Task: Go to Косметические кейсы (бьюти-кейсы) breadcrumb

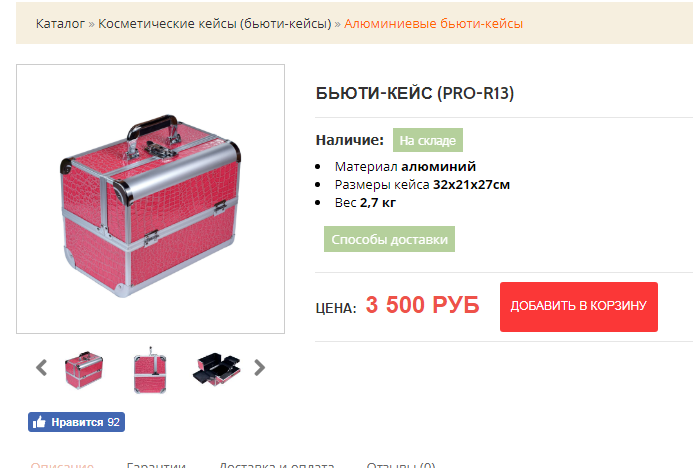Action: (x=214, y=23)
